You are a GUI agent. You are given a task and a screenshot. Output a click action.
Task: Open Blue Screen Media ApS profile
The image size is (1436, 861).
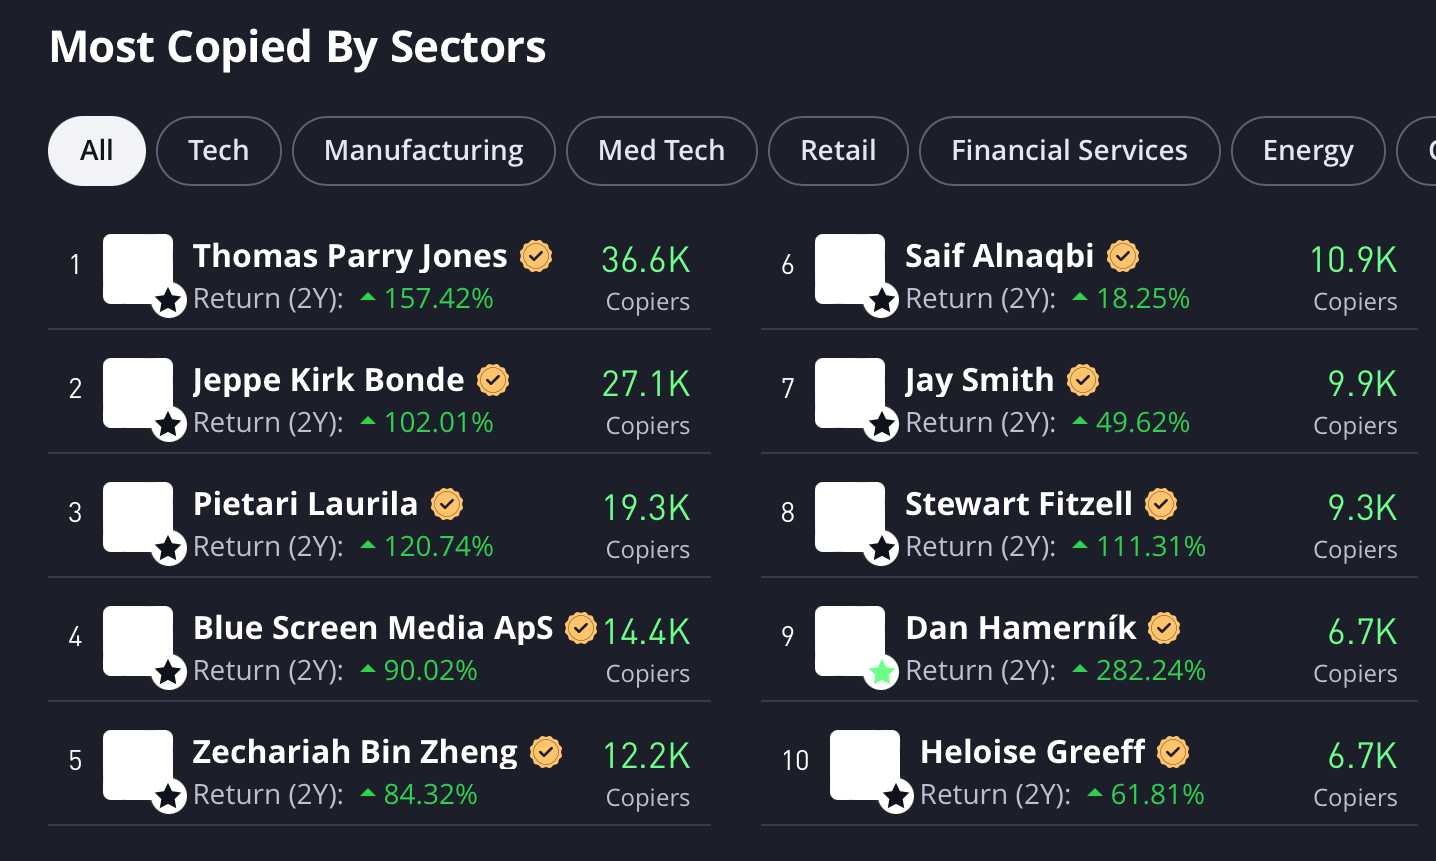point(373,628)
